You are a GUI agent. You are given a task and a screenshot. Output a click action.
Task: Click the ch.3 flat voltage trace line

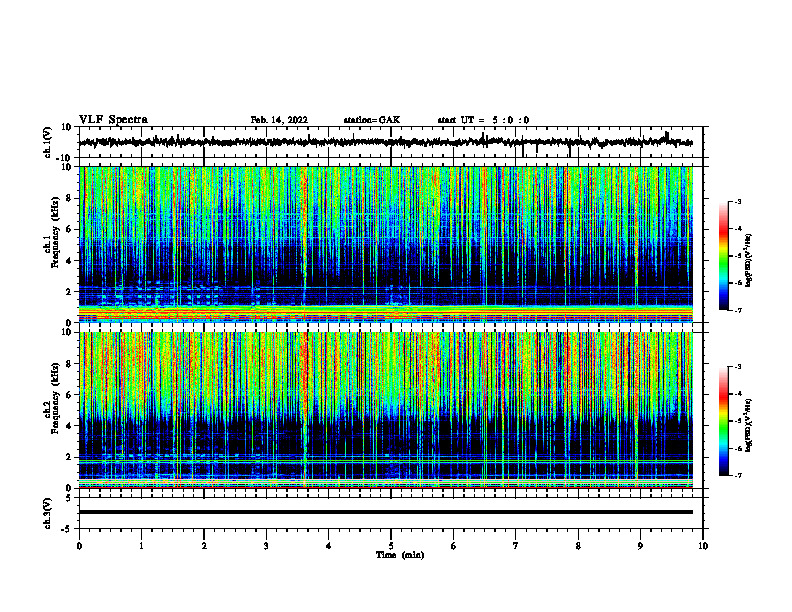pyautogui.click(x=386, y=512)
